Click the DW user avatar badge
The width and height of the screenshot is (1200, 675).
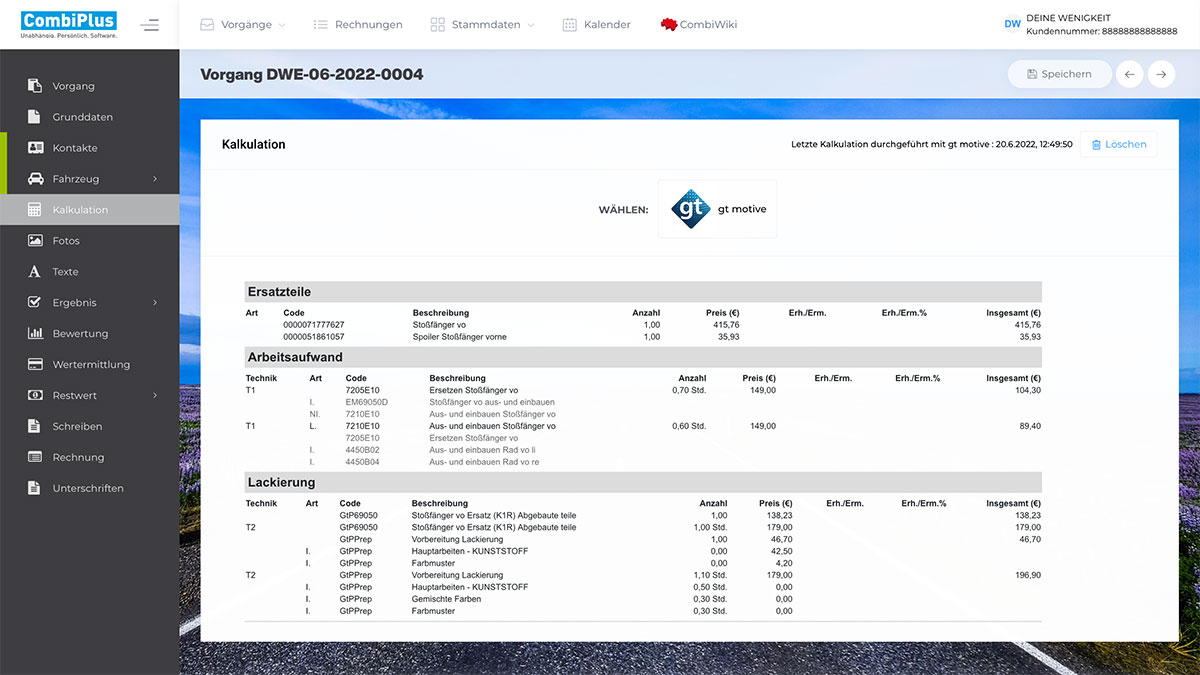1012,25
